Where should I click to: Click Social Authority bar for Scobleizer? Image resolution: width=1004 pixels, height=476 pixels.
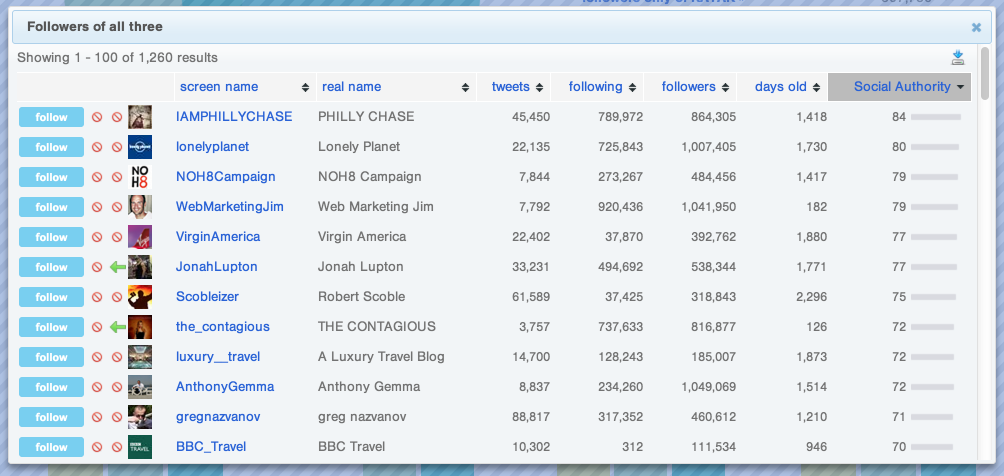tap(934, 297)
